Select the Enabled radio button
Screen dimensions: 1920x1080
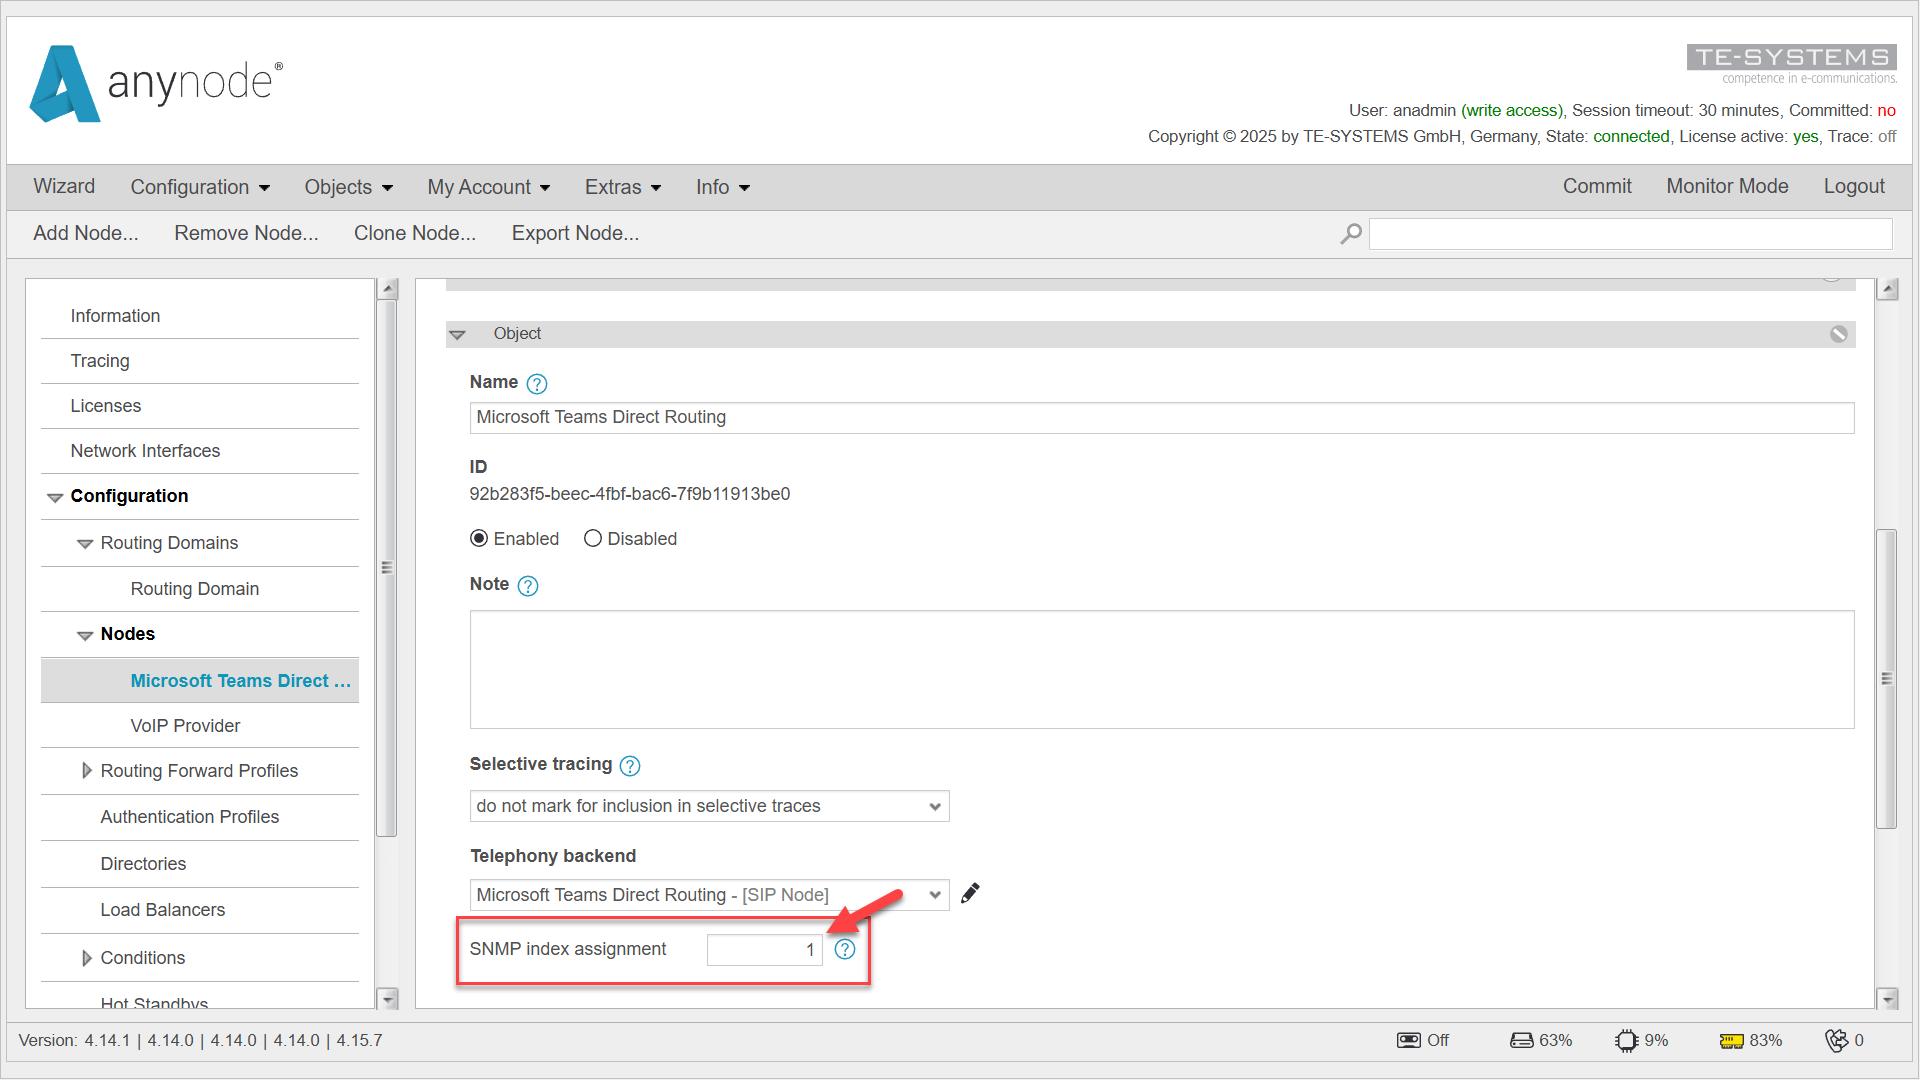coord(479,538)
